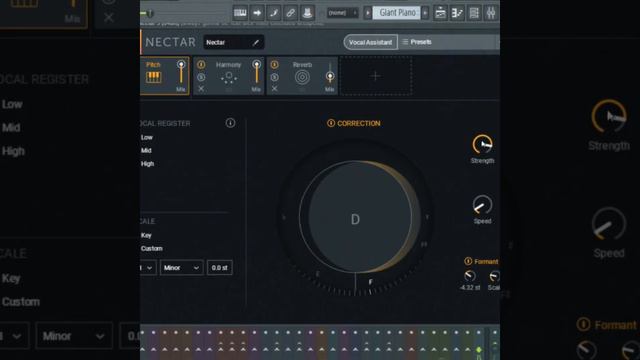Select the Reverb module tab
Screen dimensions: 640x360
(302, 76)
